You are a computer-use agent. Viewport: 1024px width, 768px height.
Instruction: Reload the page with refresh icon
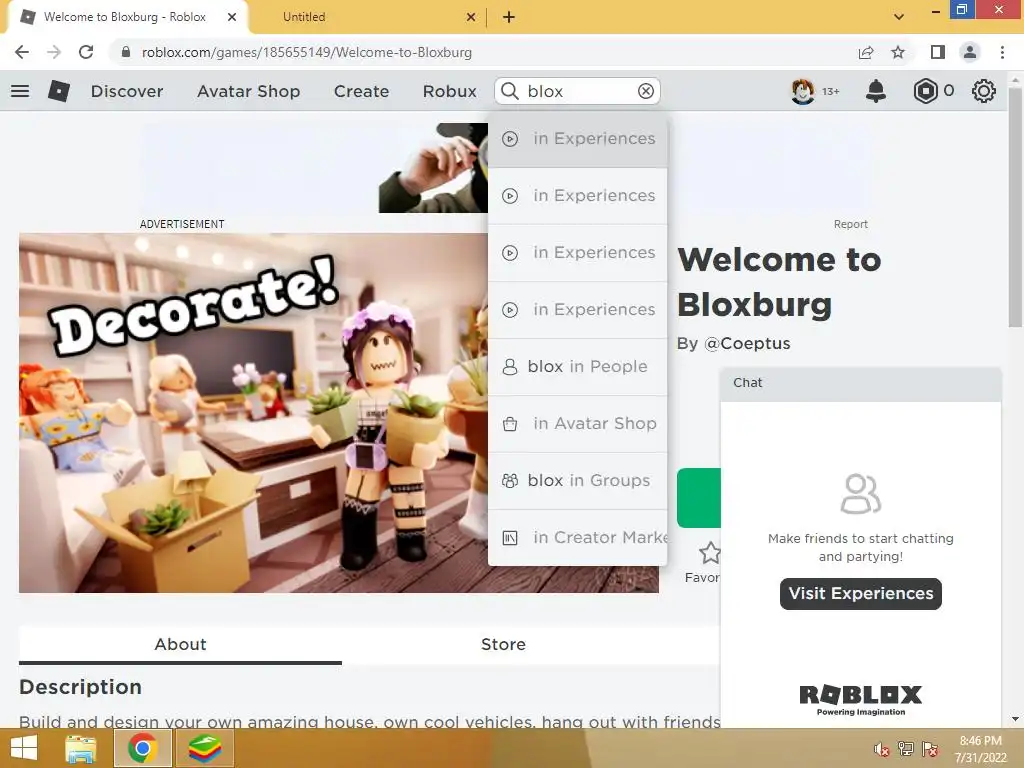point(86,52)
